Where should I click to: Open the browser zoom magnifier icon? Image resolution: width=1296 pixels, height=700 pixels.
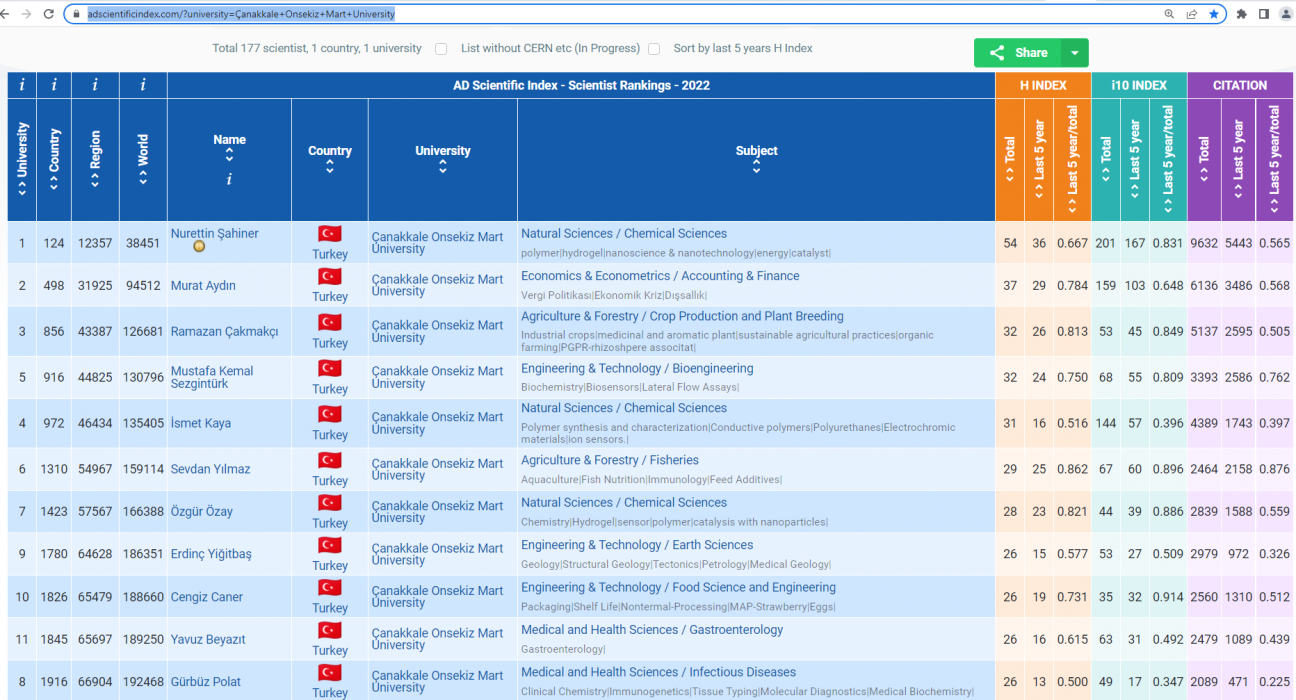point(1169,14)
